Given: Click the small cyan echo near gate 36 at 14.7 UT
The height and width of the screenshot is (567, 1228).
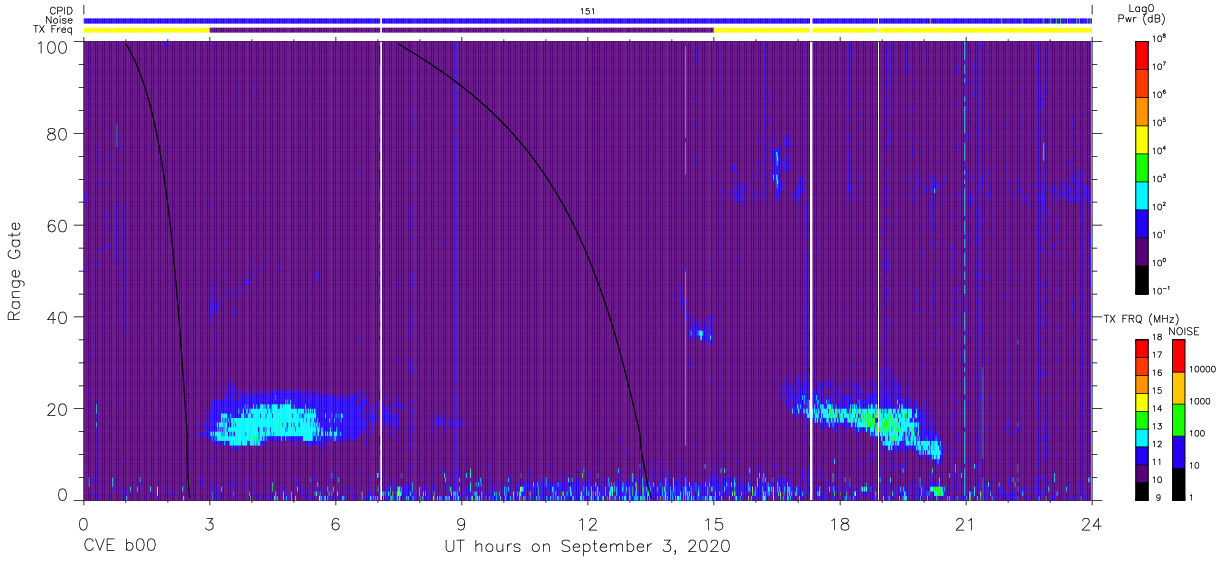Looking at the screenshot, I should pos(701,334).
